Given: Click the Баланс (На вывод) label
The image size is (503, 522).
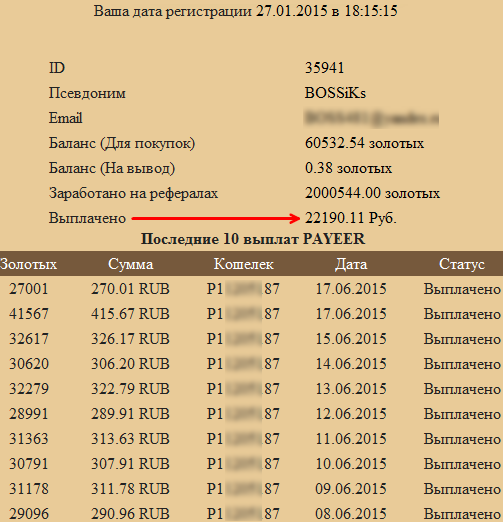Looking at the screenshot, I should pyautogui.click(x=112, y=168).
